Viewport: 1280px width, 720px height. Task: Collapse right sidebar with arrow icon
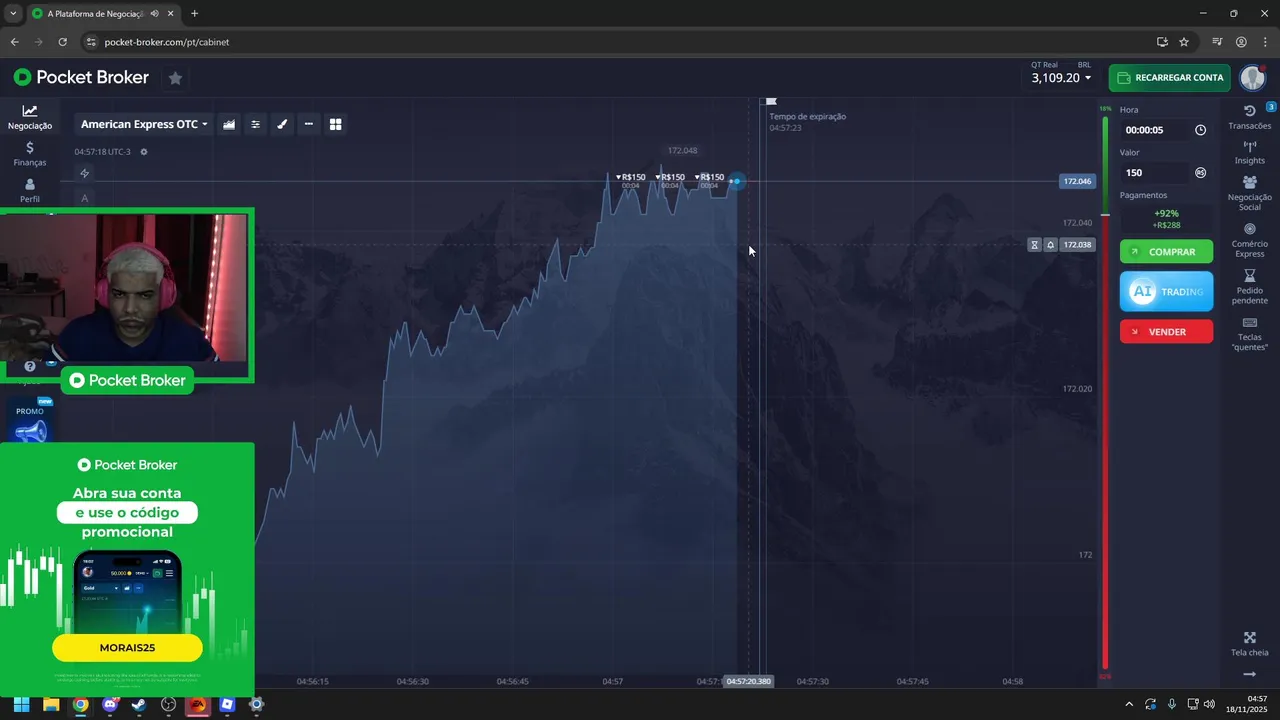coord(1250,675)
